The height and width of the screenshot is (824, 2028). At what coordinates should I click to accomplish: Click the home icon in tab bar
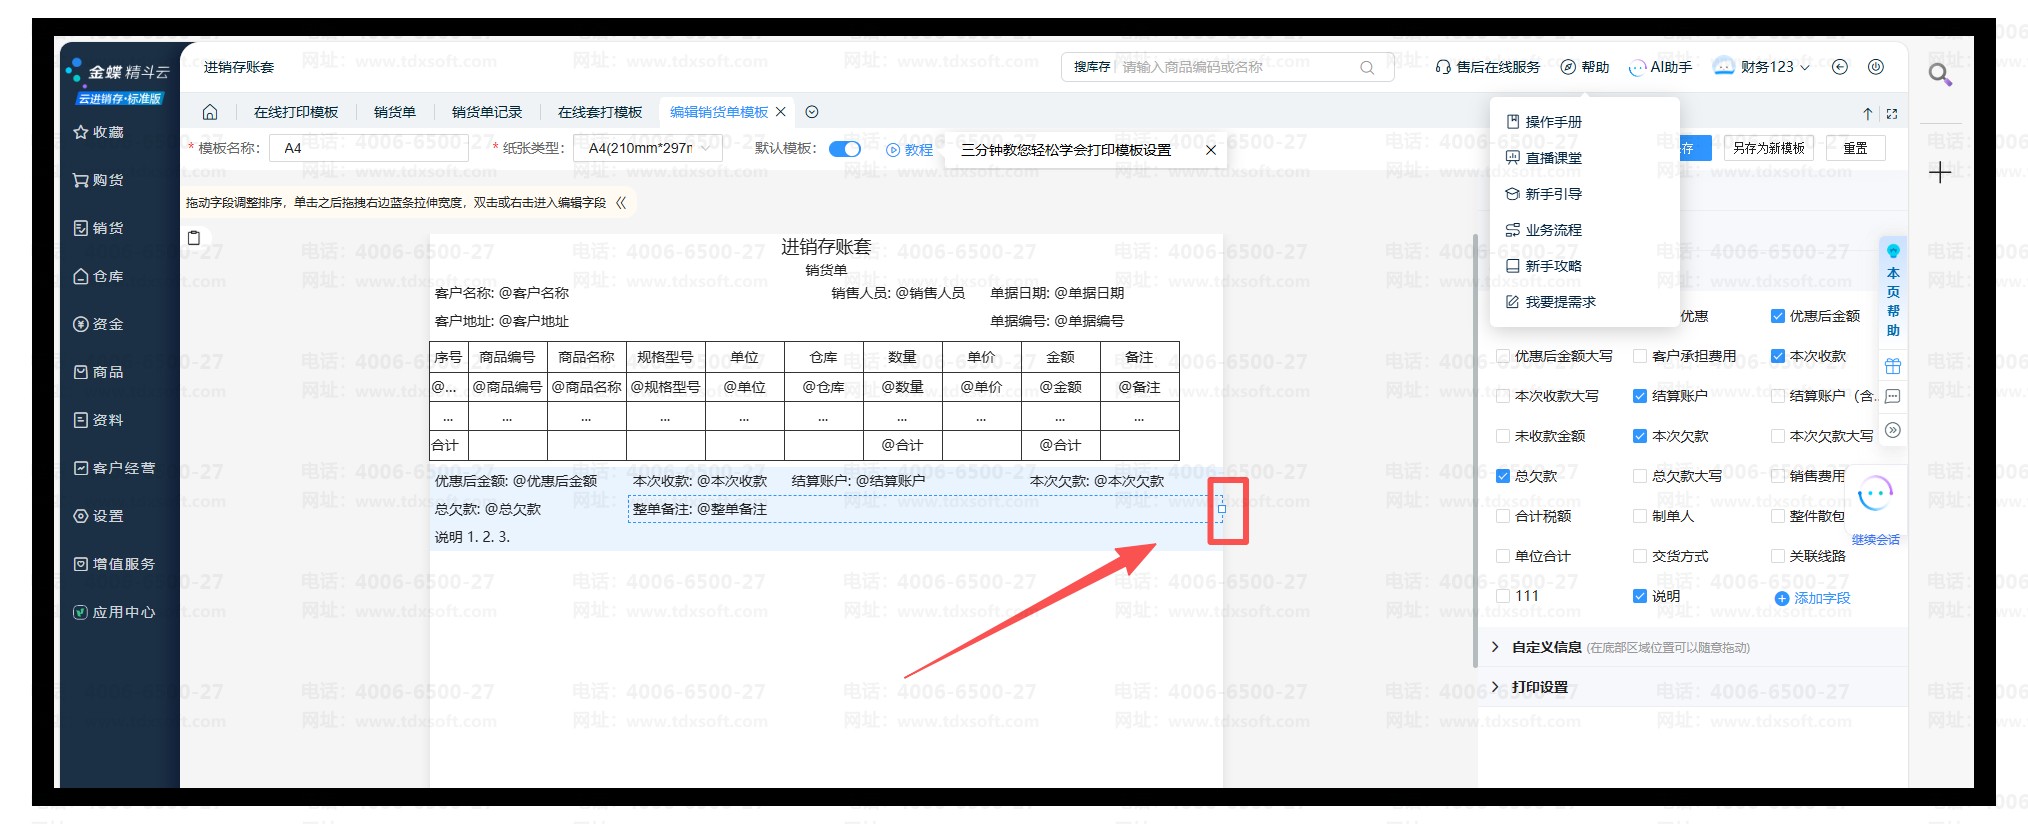(210, 112)
